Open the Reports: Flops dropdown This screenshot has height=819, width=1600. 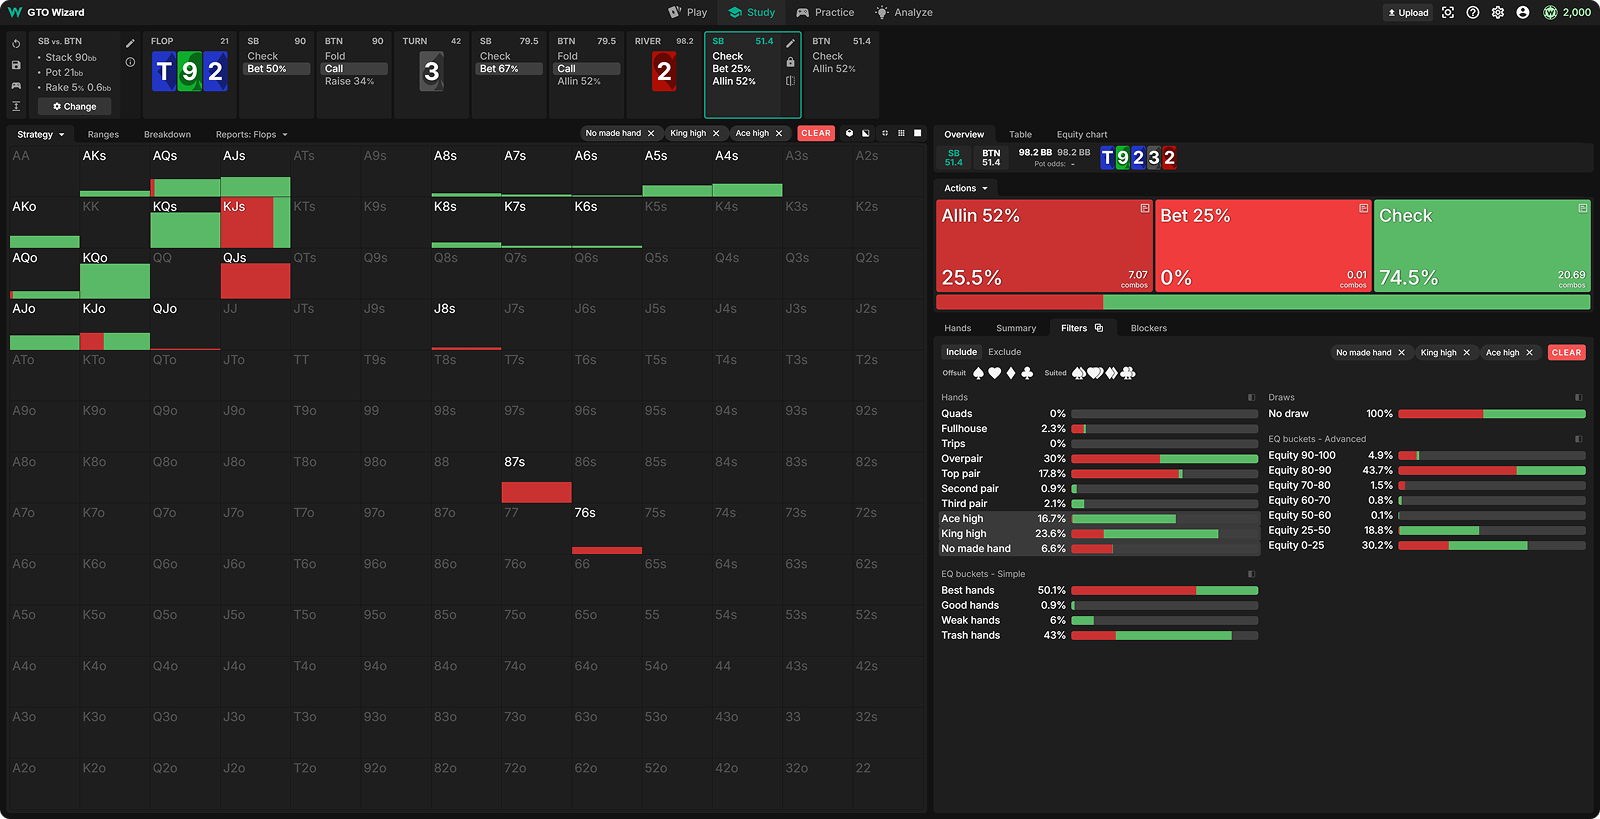[251, 134]
